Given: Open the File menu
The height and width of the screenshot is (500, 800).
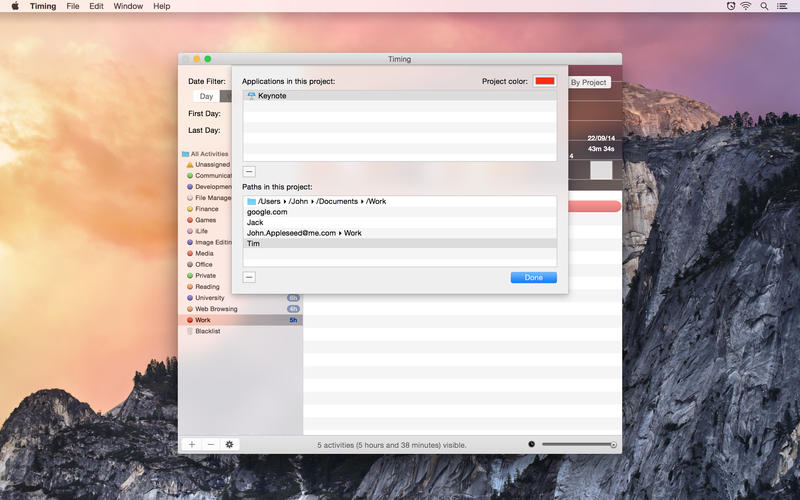Looking at the screenshot, I should coord(73,6).
